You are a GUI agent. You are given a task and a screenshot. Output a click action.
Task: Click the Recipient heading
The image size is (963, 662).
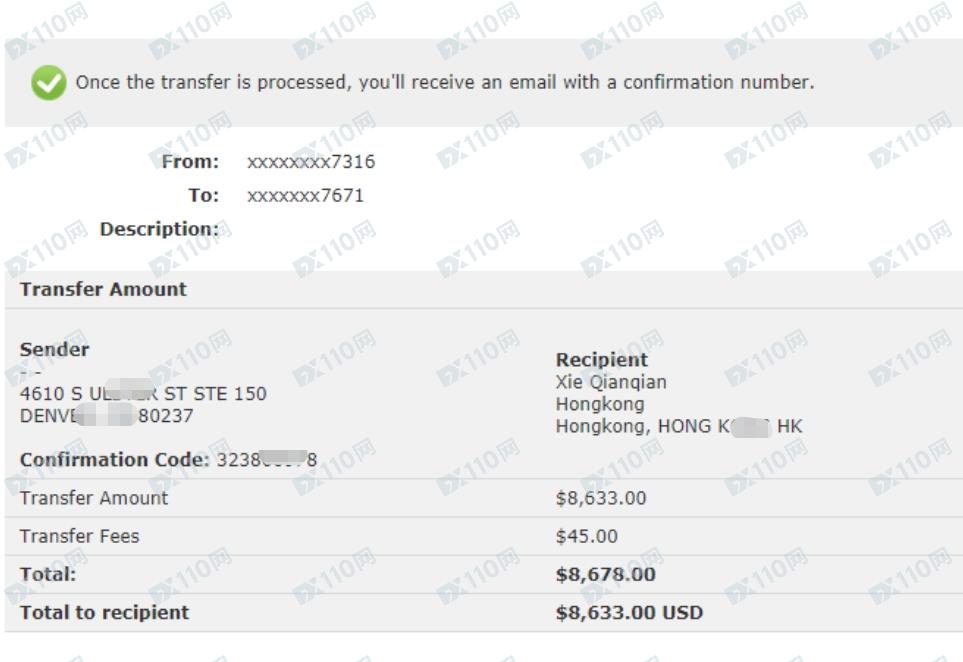coord(602,360)
